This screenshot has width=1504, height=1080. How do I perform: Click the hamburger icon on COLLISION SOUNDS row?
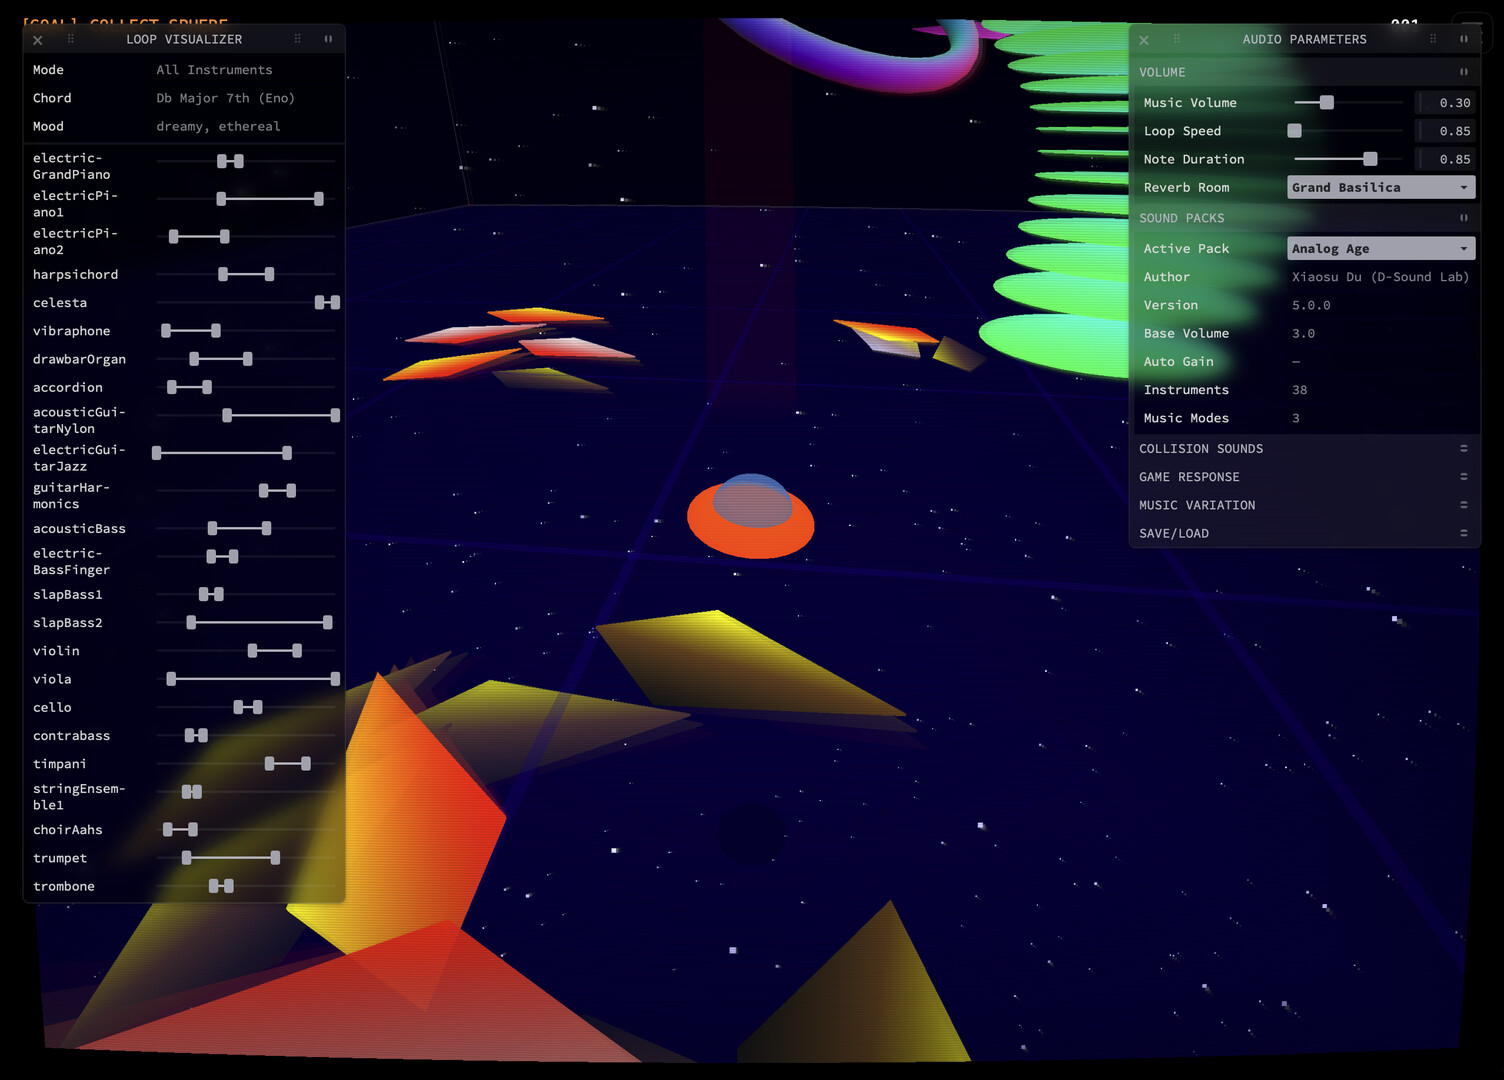(x=1463, y=448)
